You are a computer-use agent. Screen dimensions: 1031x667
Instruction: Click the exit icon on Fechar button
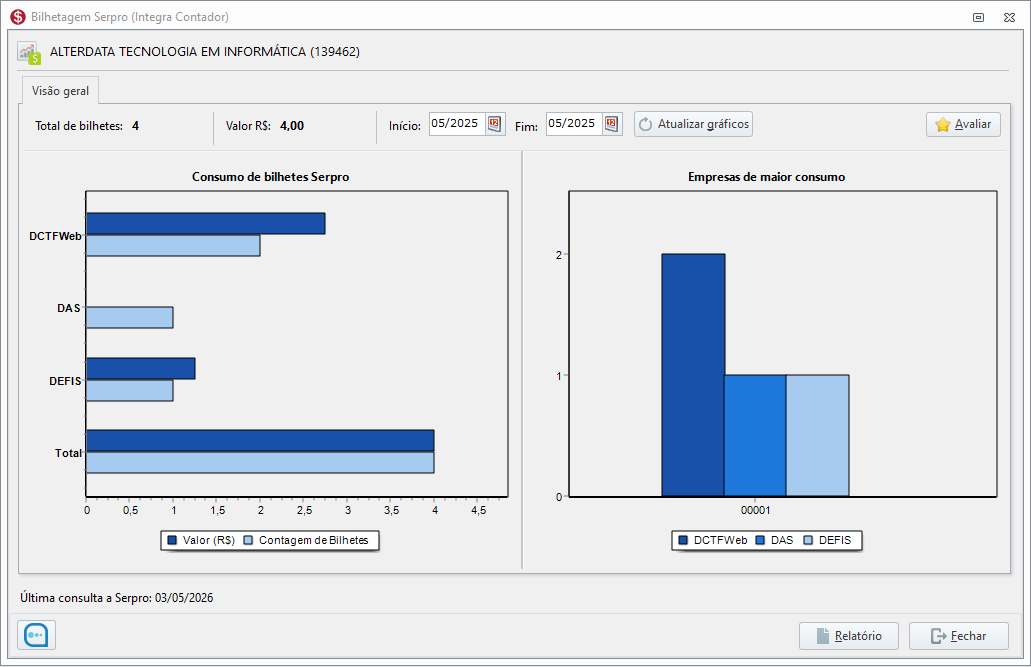pos(938,636)
